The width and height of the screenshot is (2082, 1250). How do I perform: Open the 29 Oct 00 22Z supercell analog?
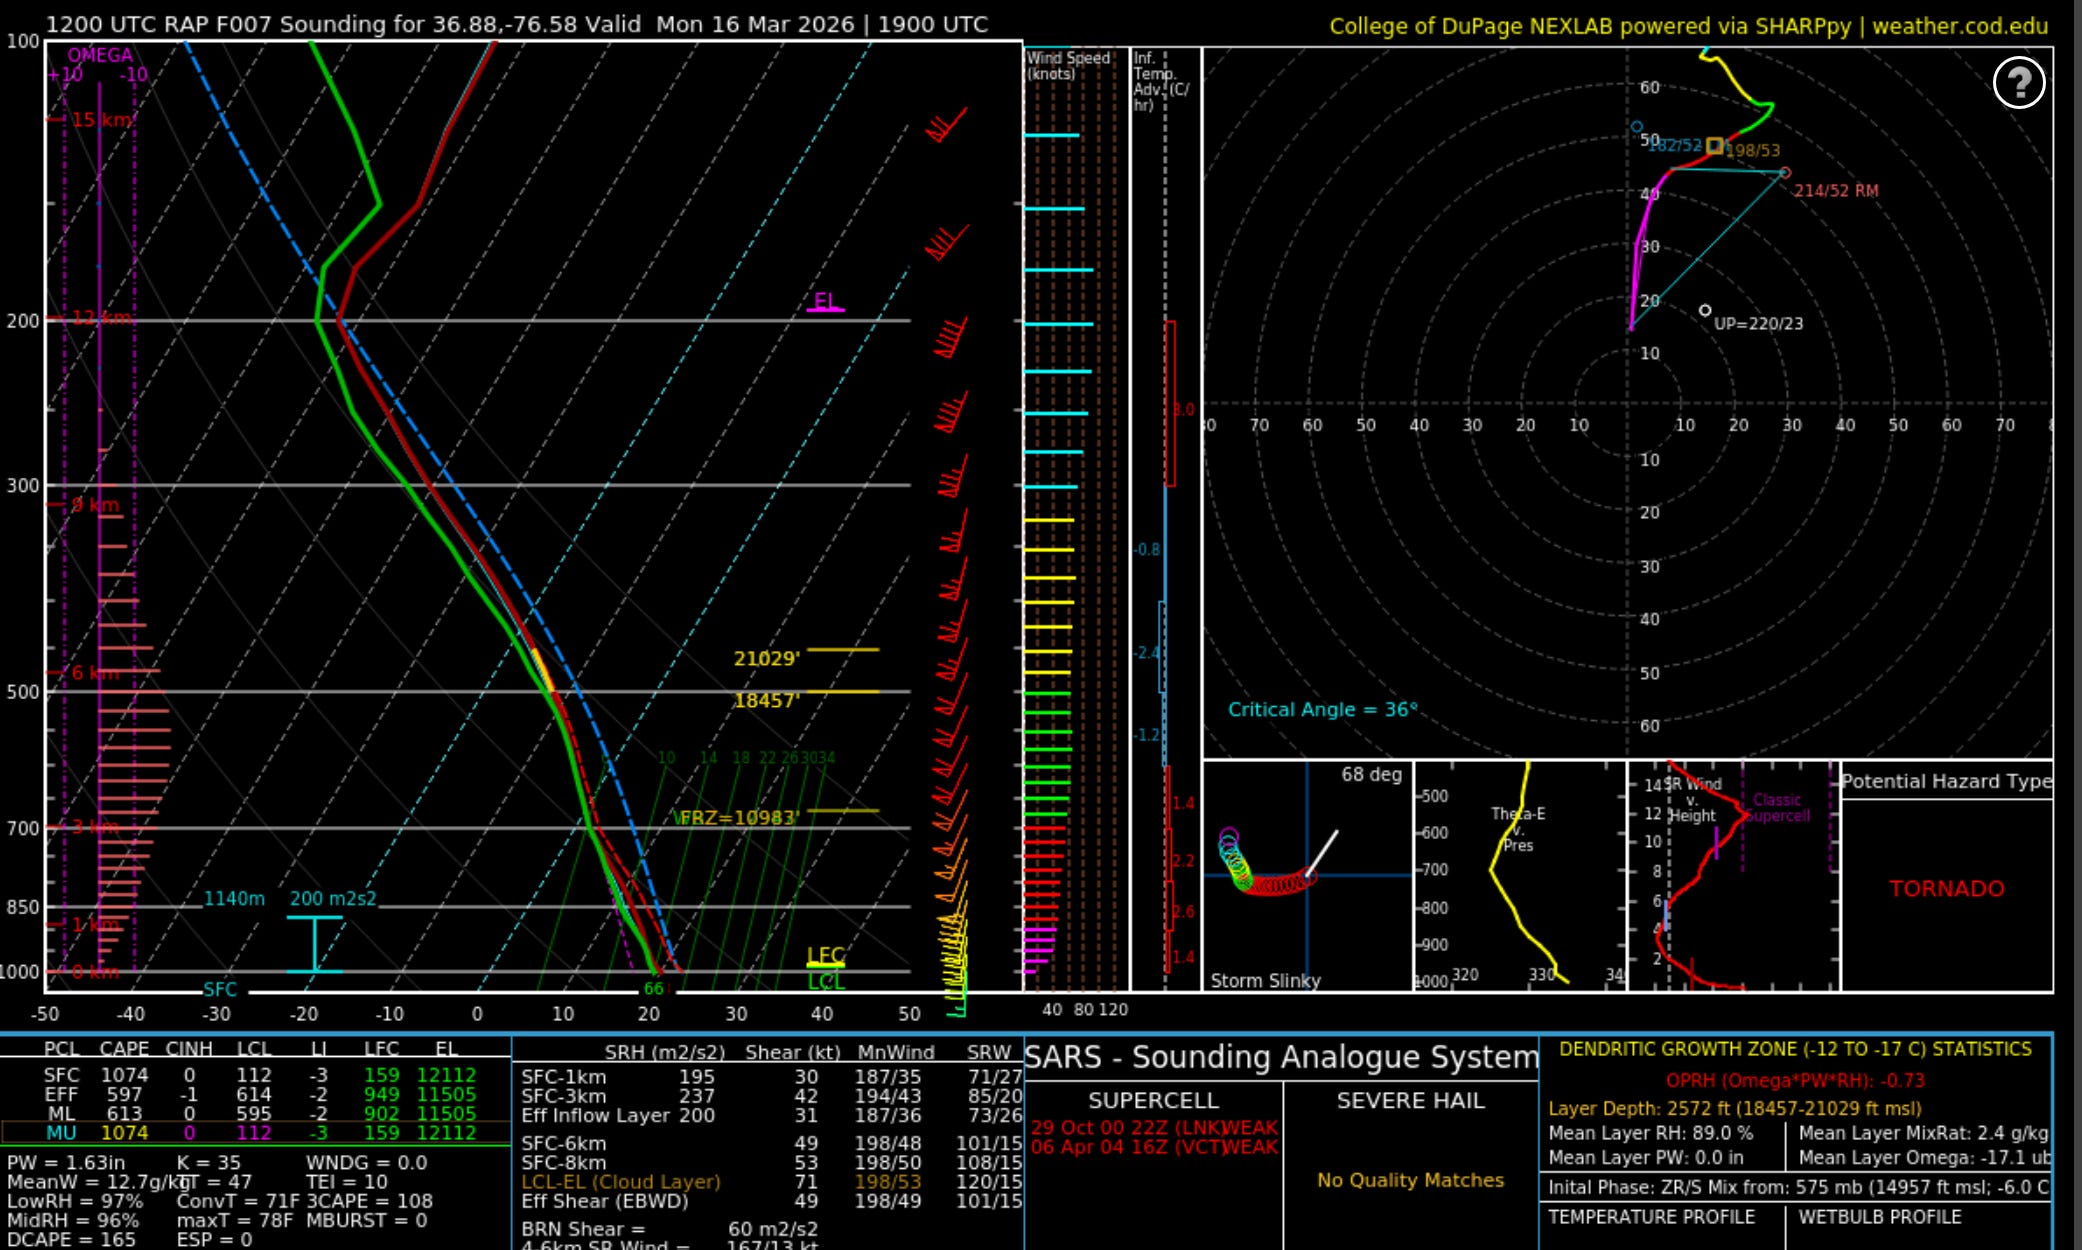[x=1153, y=1128]
